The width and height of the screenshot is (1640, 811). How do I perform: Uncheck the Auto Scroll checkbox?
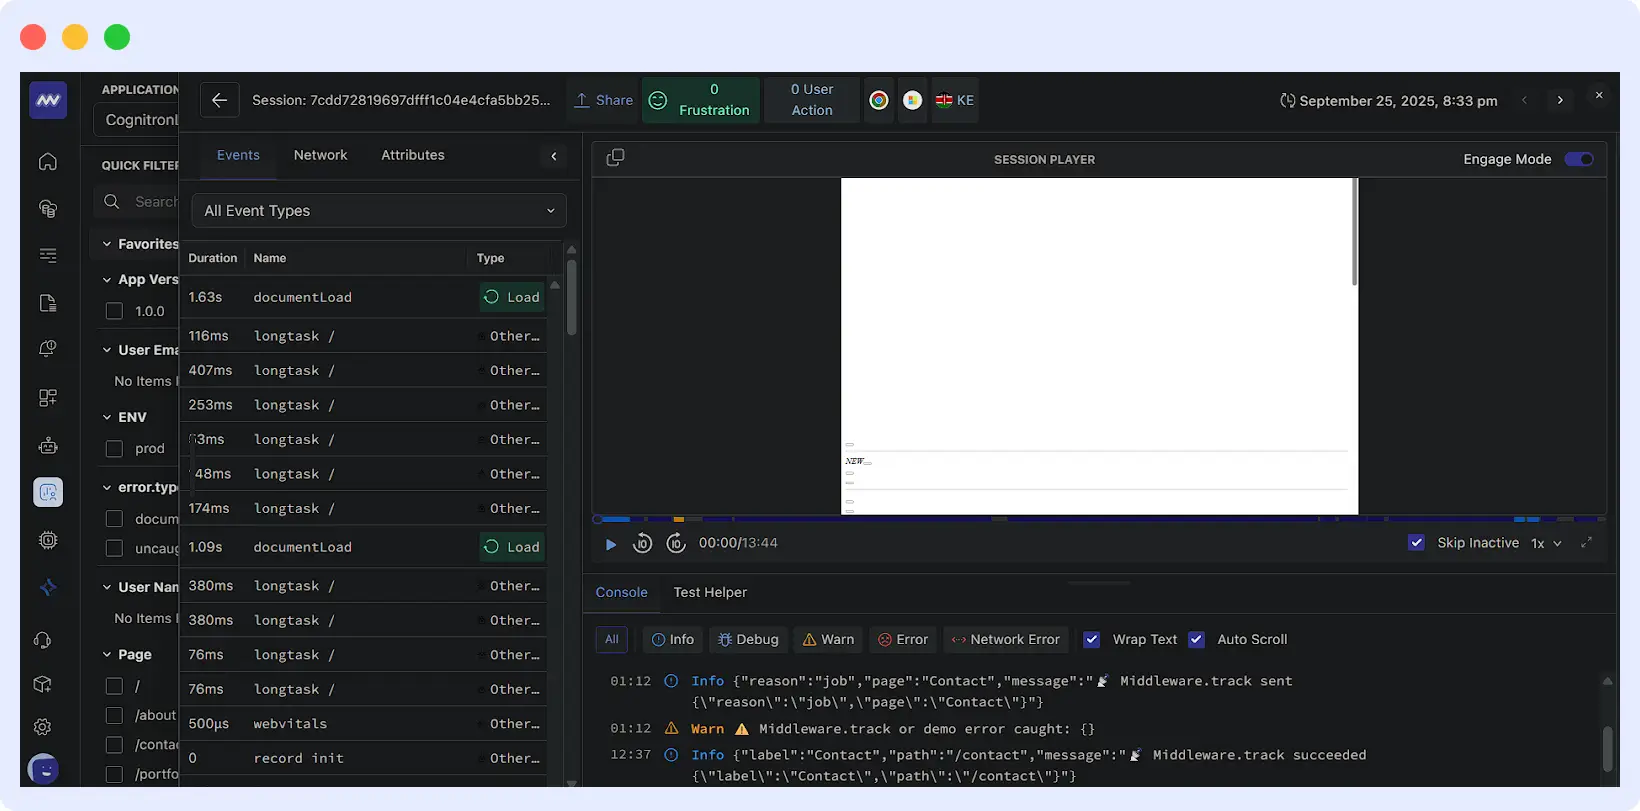[x=1196, y=640]
